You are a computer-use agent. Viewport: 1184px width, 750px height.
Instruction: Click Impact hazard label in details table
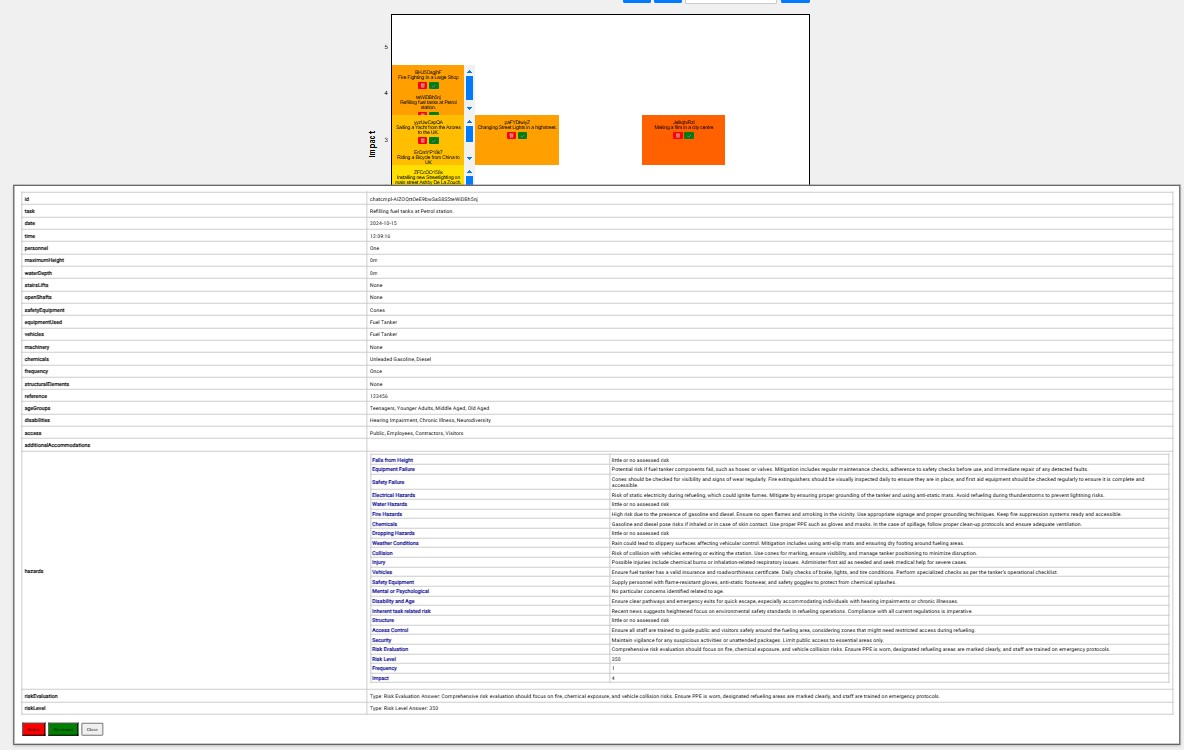[380, 678]
